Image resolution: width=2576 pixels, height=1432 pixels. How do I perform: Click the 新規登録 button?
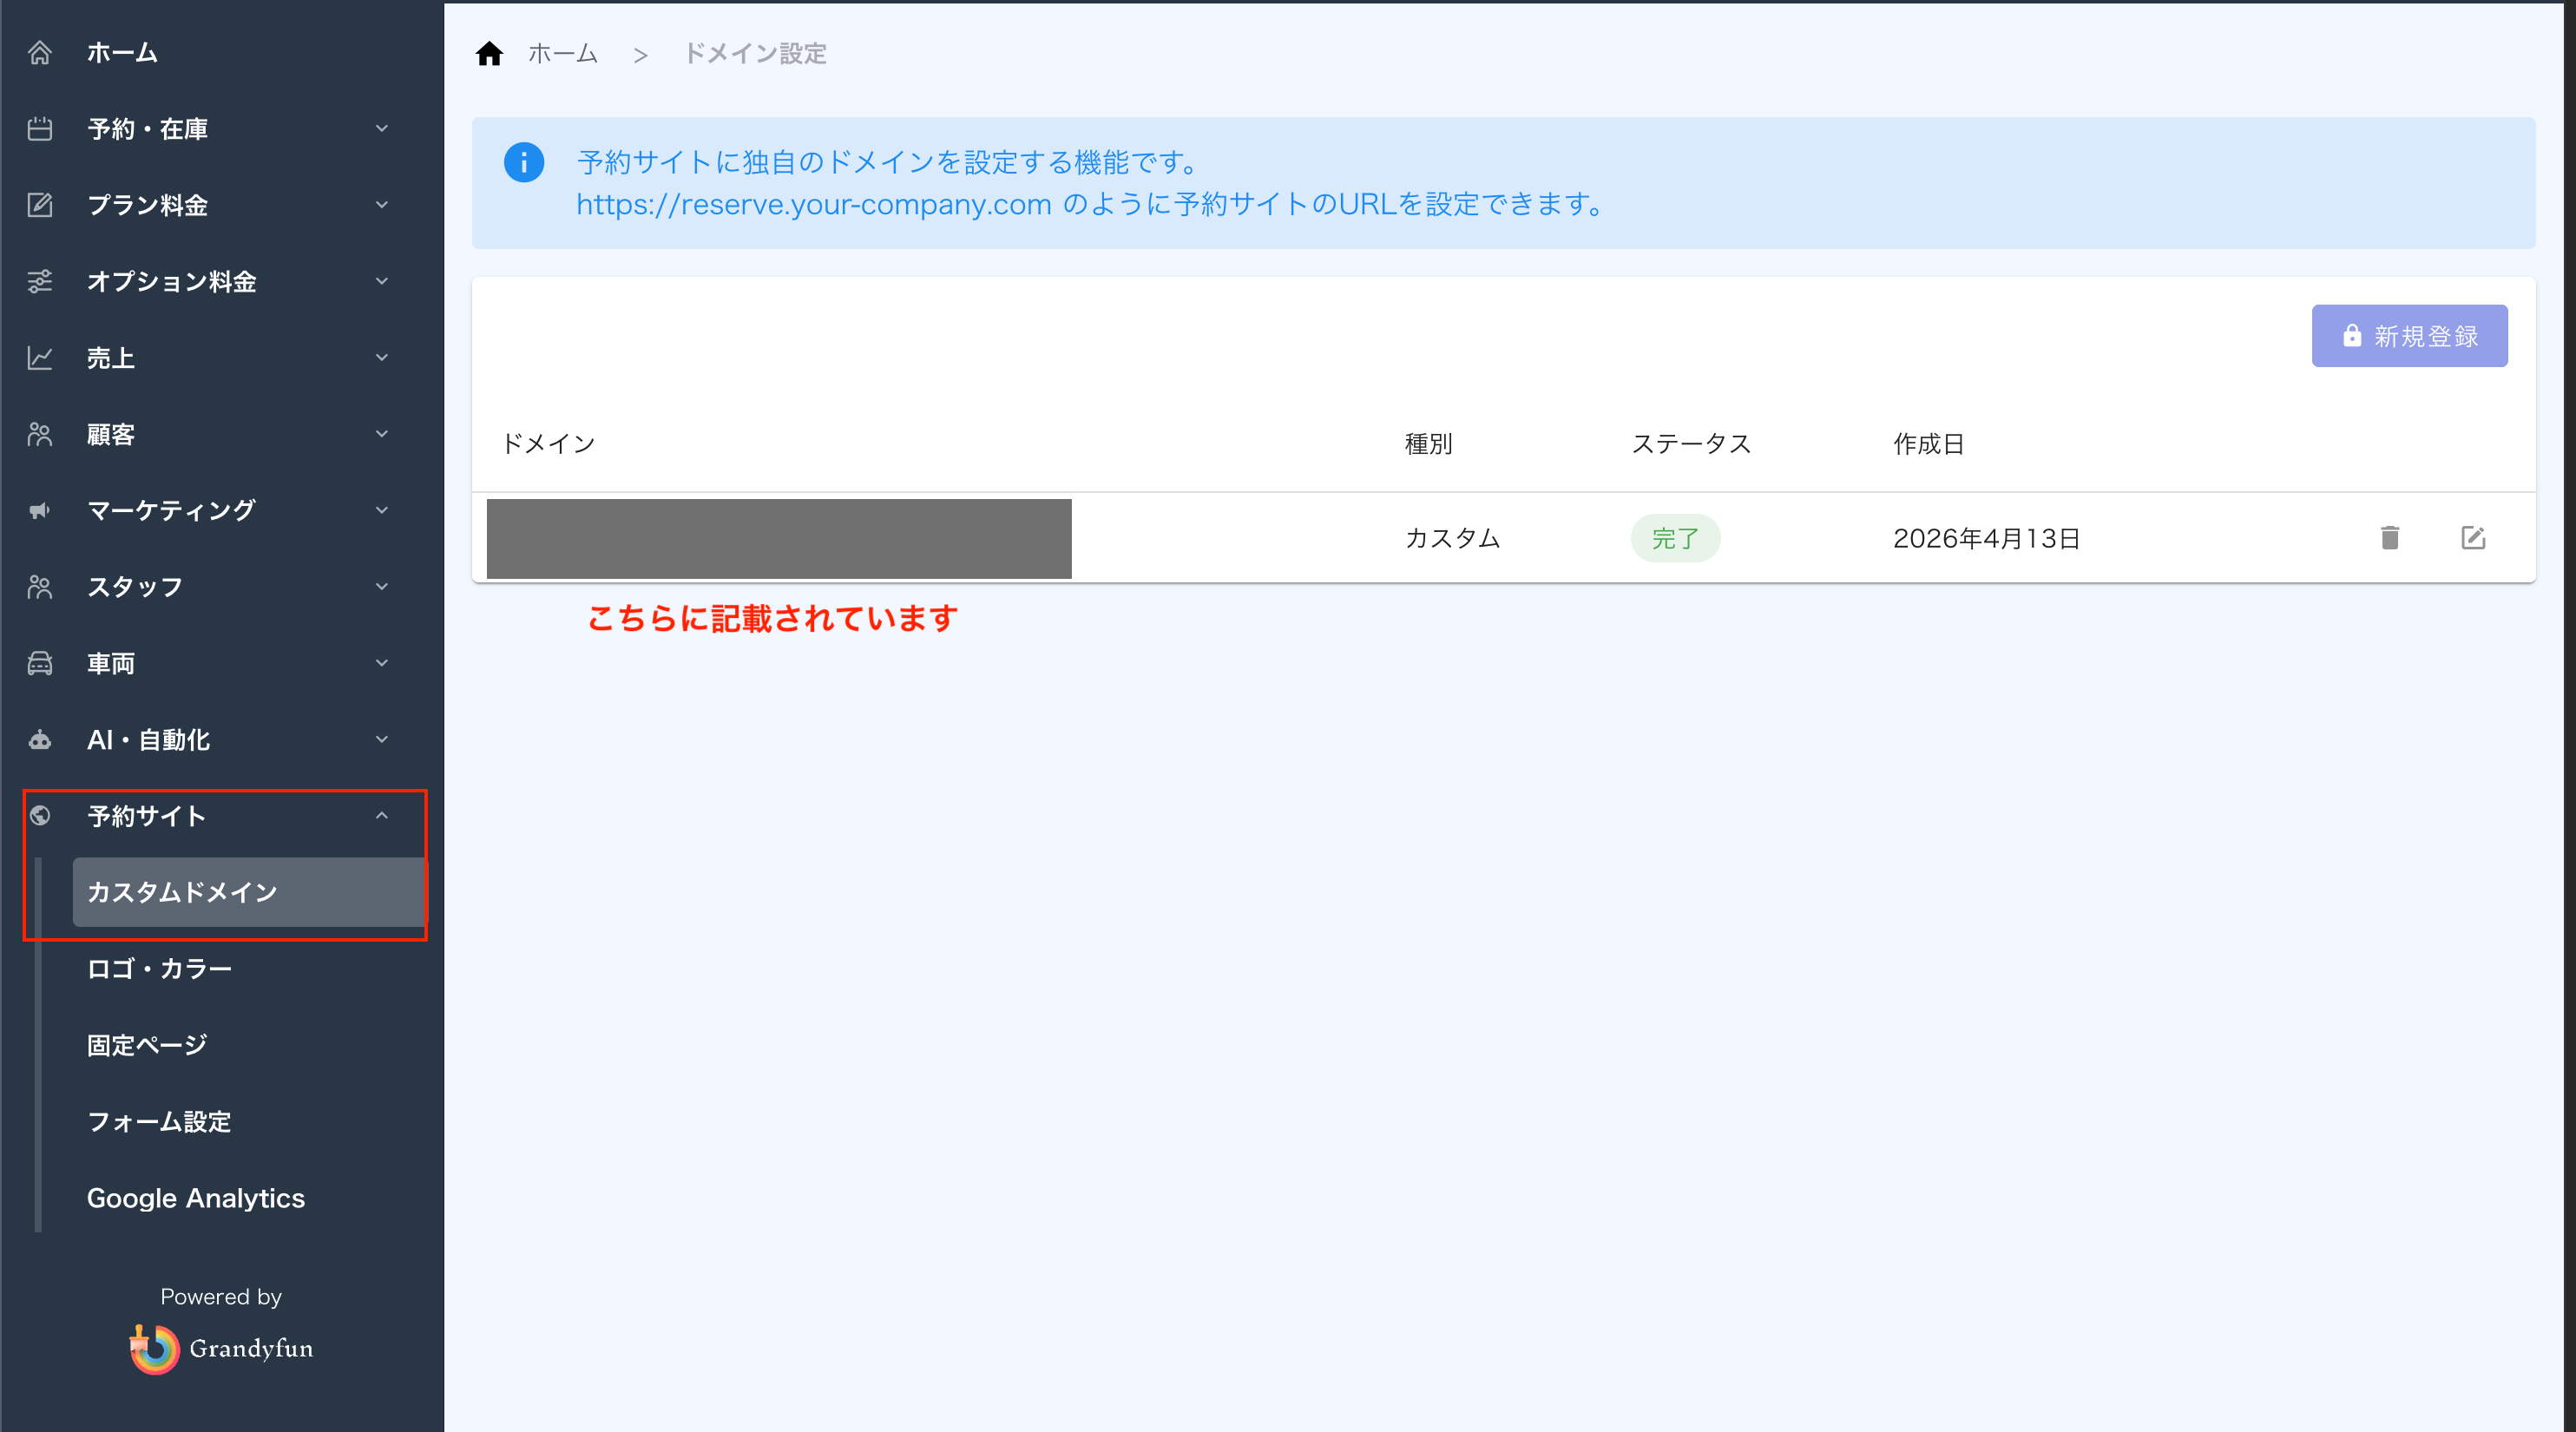(2409, 336)
